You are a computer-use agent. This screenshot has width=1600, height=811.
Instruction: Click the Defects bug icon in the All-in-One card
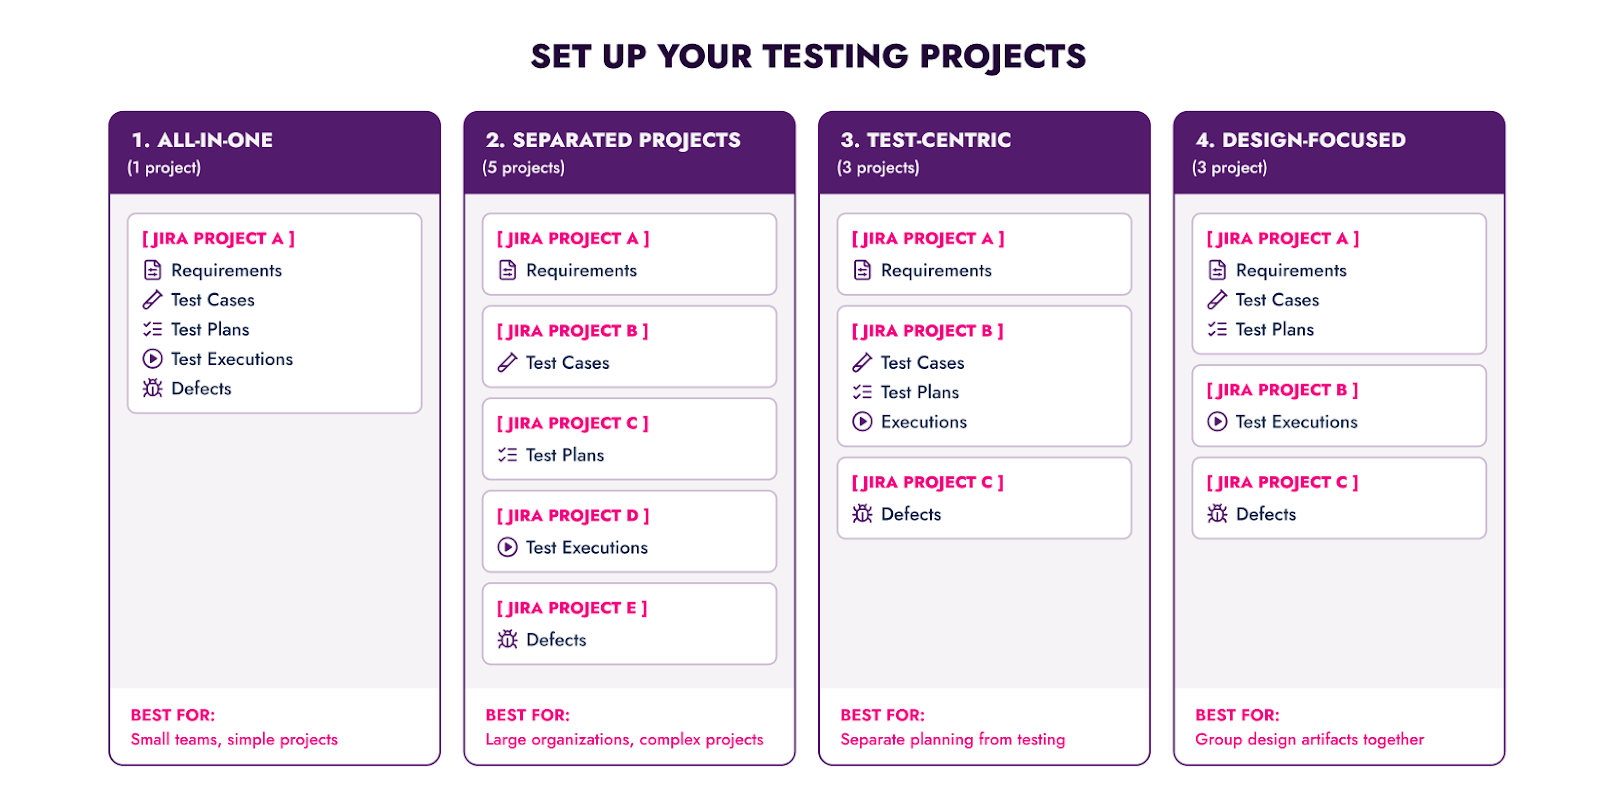click(x=152, y=388)
